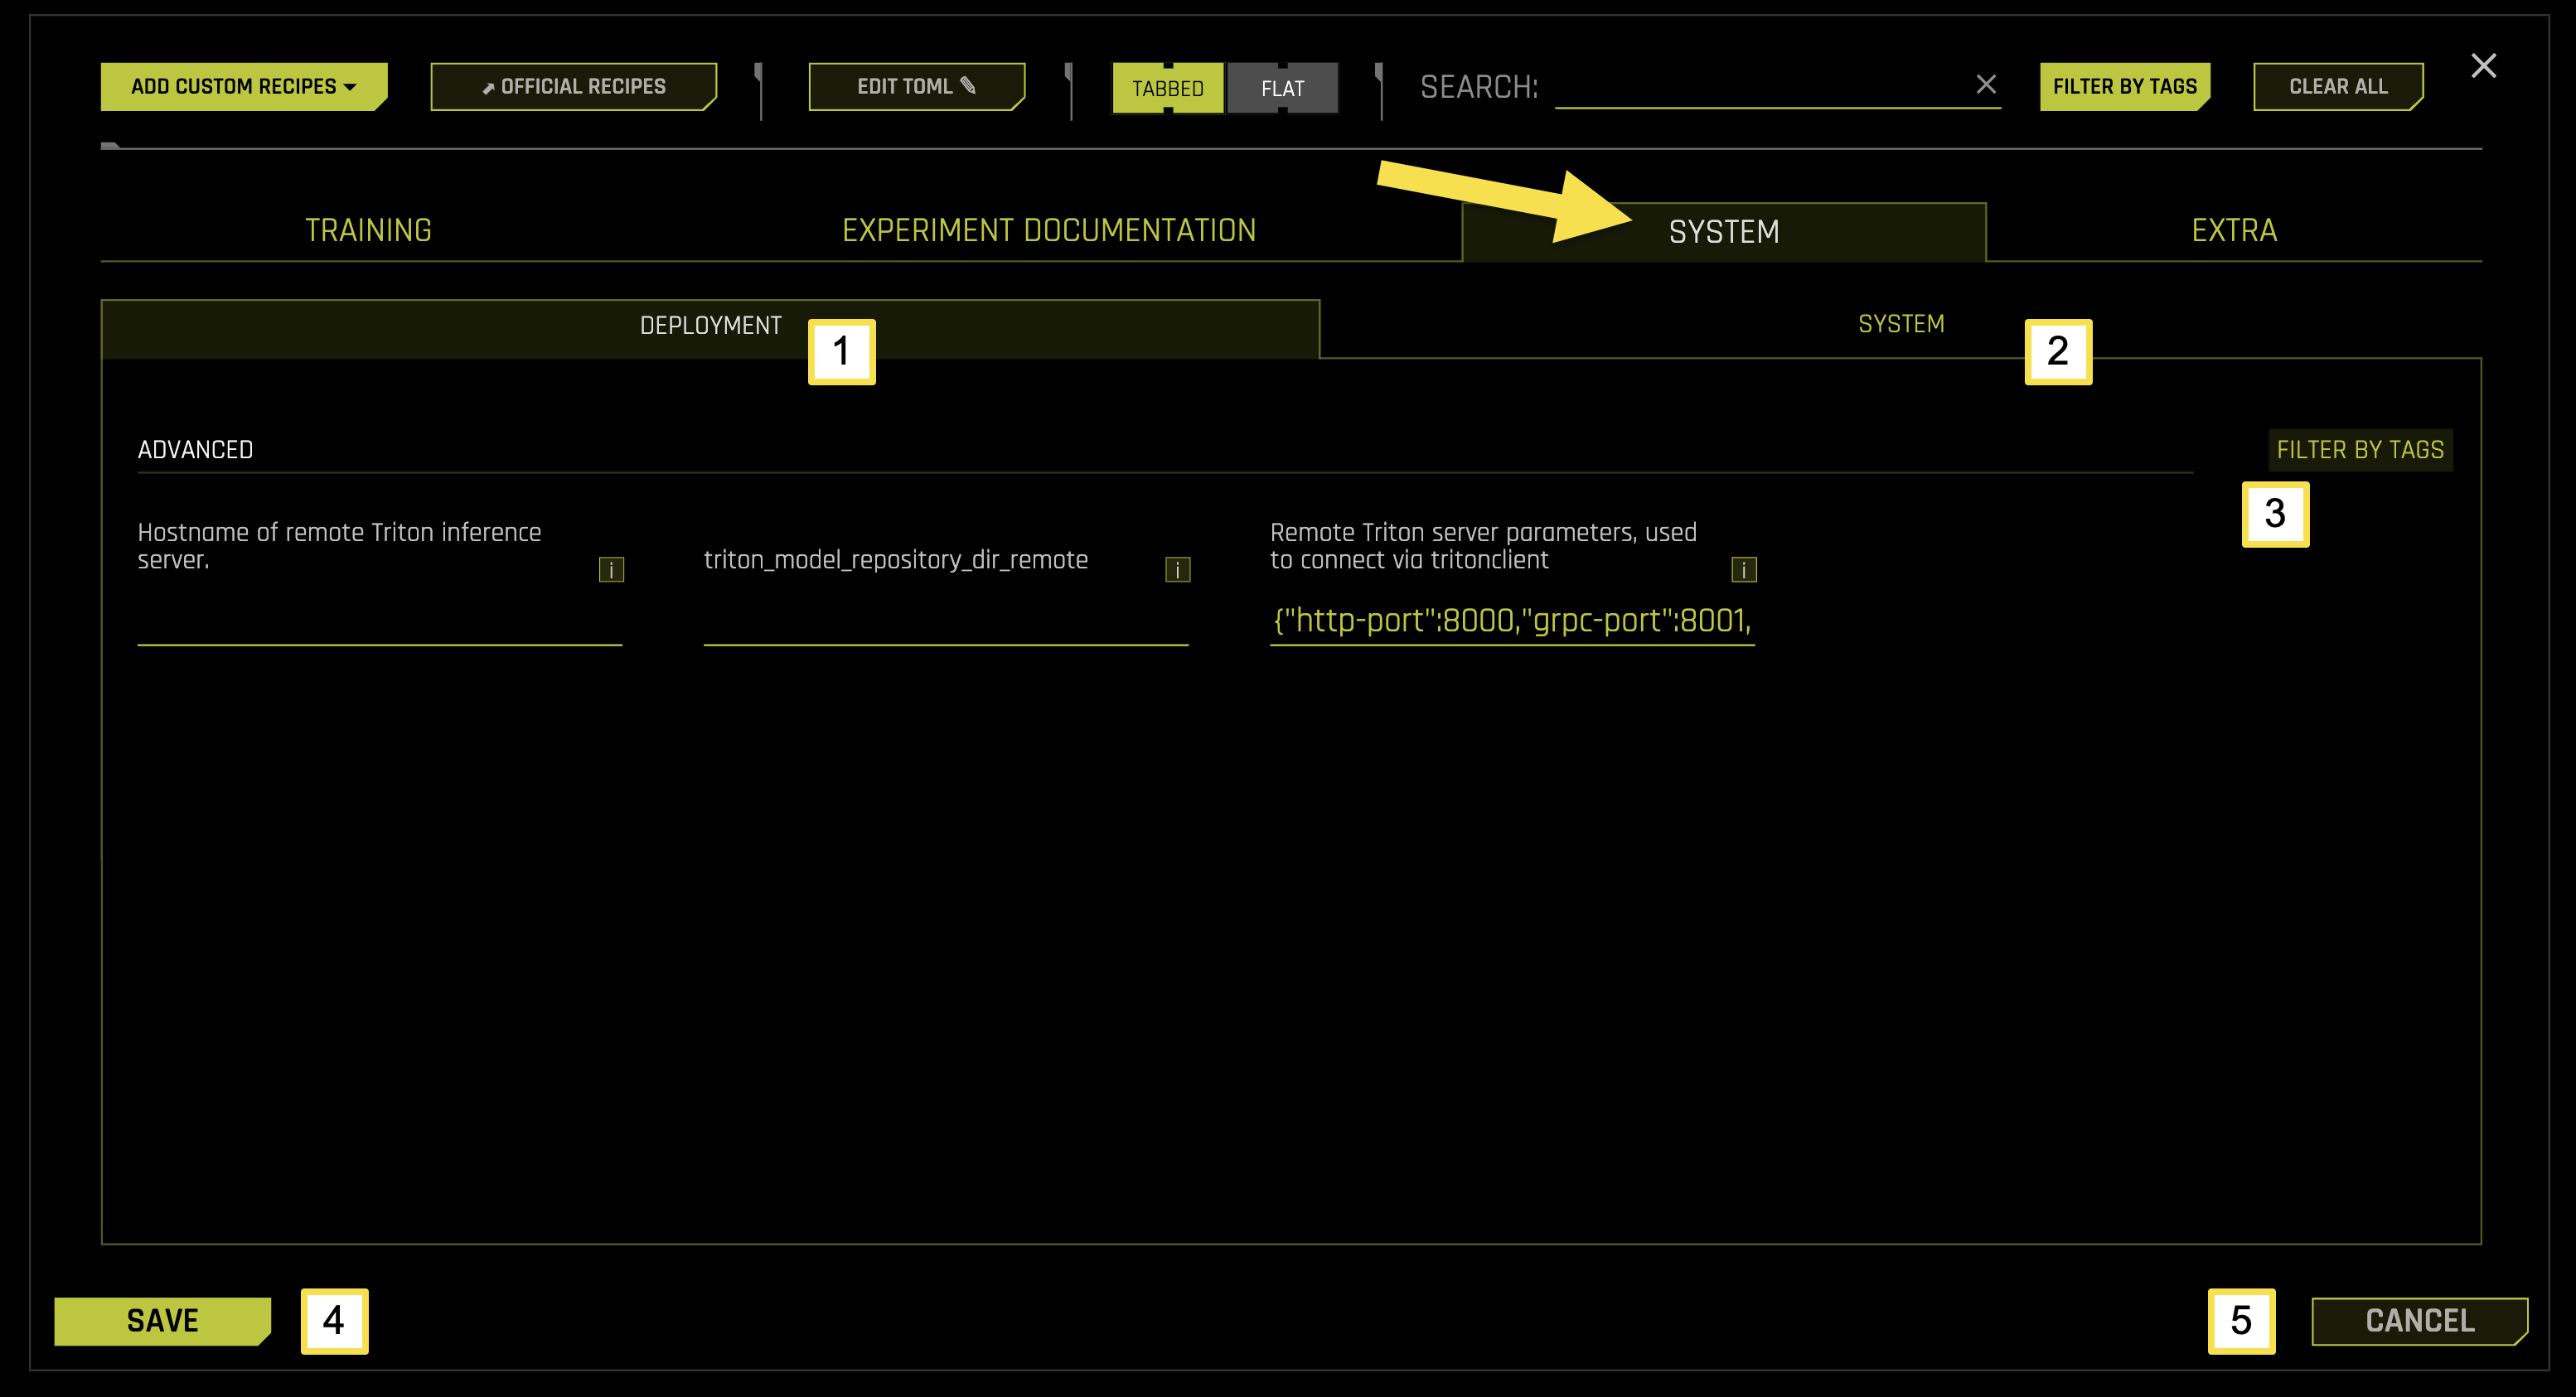The image size is (2576, 1397).
Task: Open the Deployment section
Action: click(711, 324)
